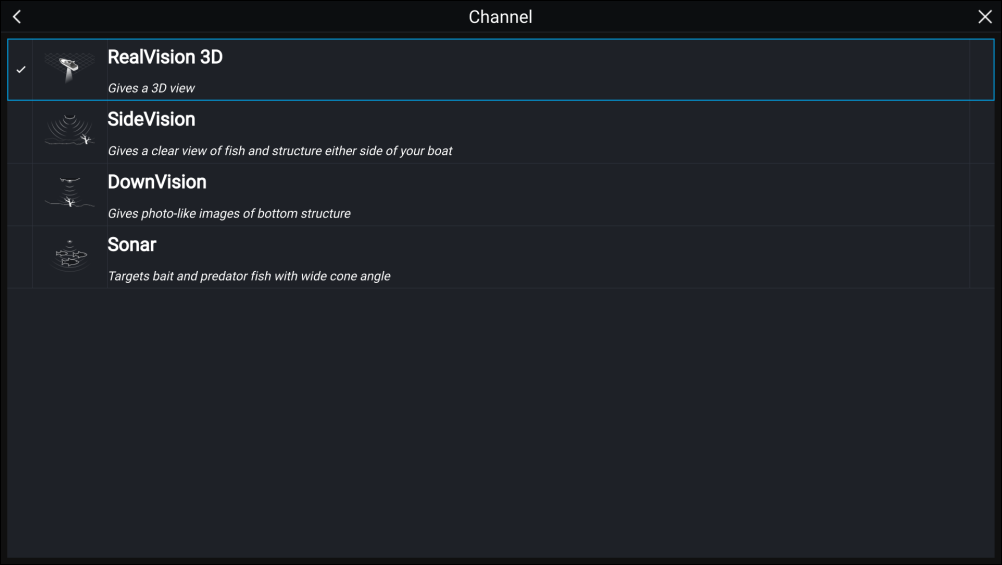Click the empty selection cell beside DownVision
Image resolution: width=1002 pixels, height=565 pixels.
pos(21,195)
